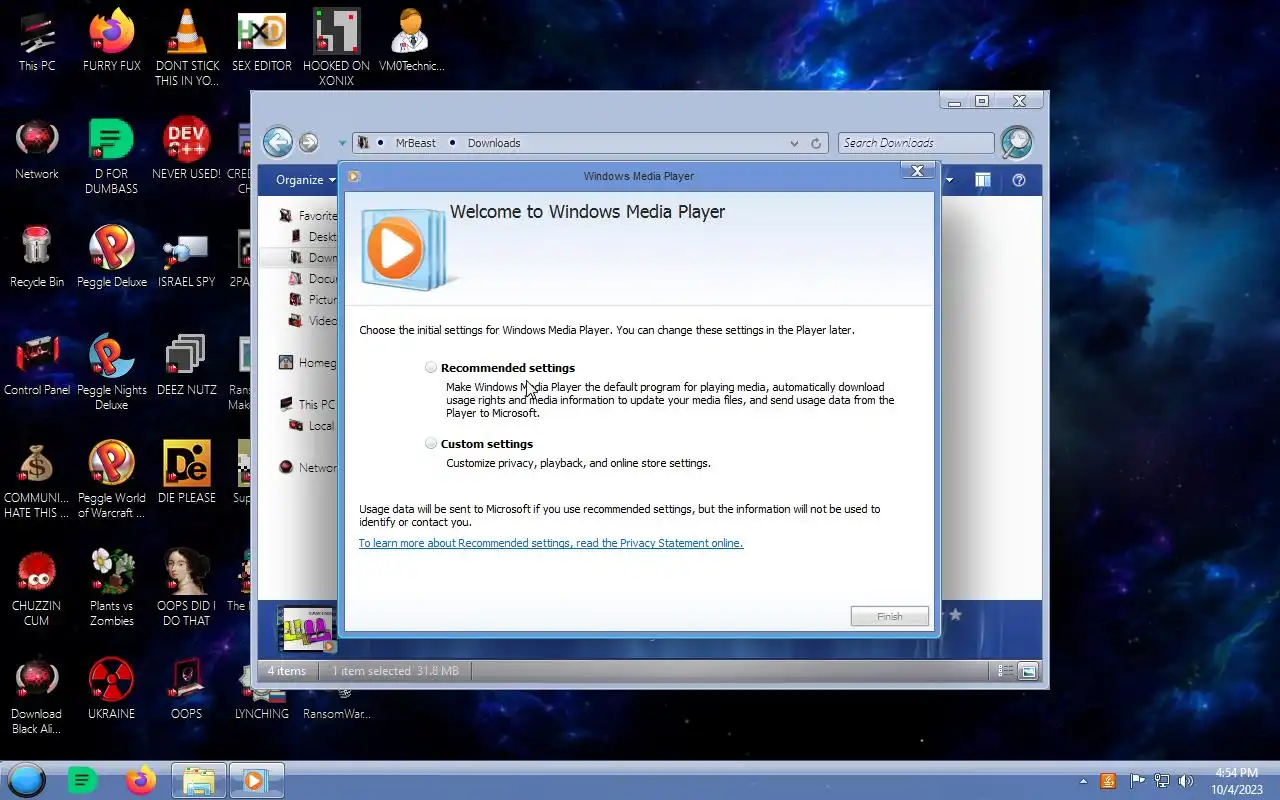The image size is (1280, 800).
Task: Go back in the Downloads explorer window
Action: click(x=278, y=142)
